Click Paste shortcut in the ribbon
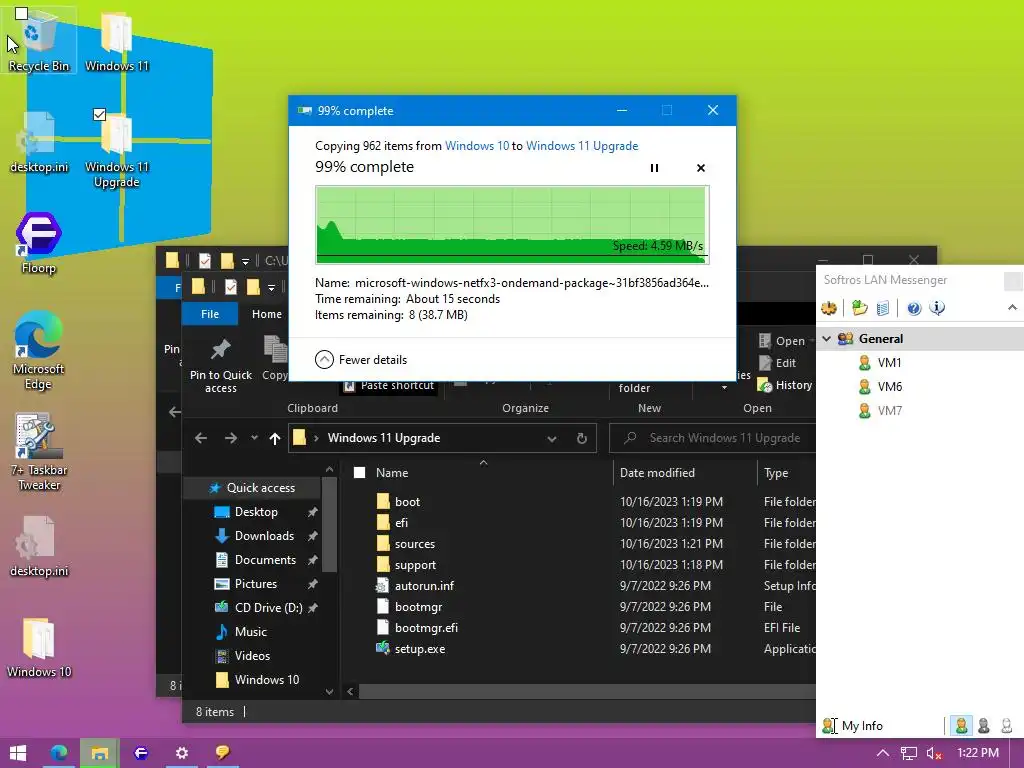The height and width of the screenshot is (768, 1024). pyautogui.click(x=389, y=385)
